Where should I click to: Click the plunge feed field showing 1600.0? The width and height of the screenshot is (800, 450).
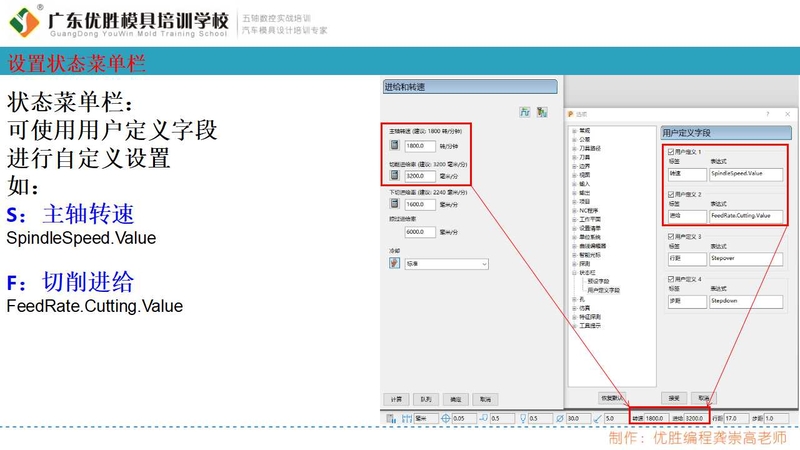(420, 204)
